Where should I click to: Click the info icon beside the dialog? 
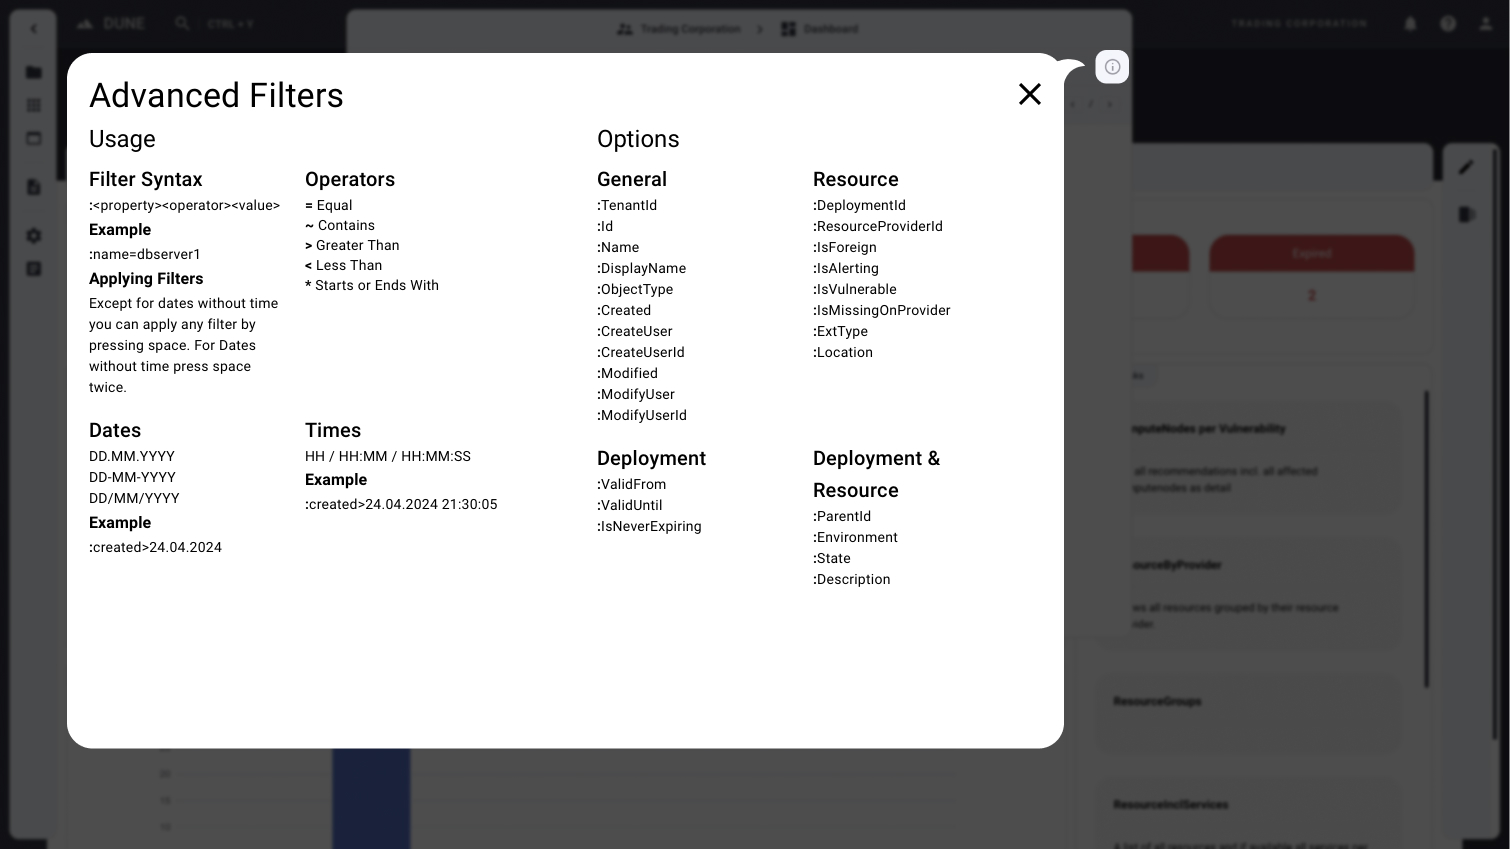tap(1112, 67)
